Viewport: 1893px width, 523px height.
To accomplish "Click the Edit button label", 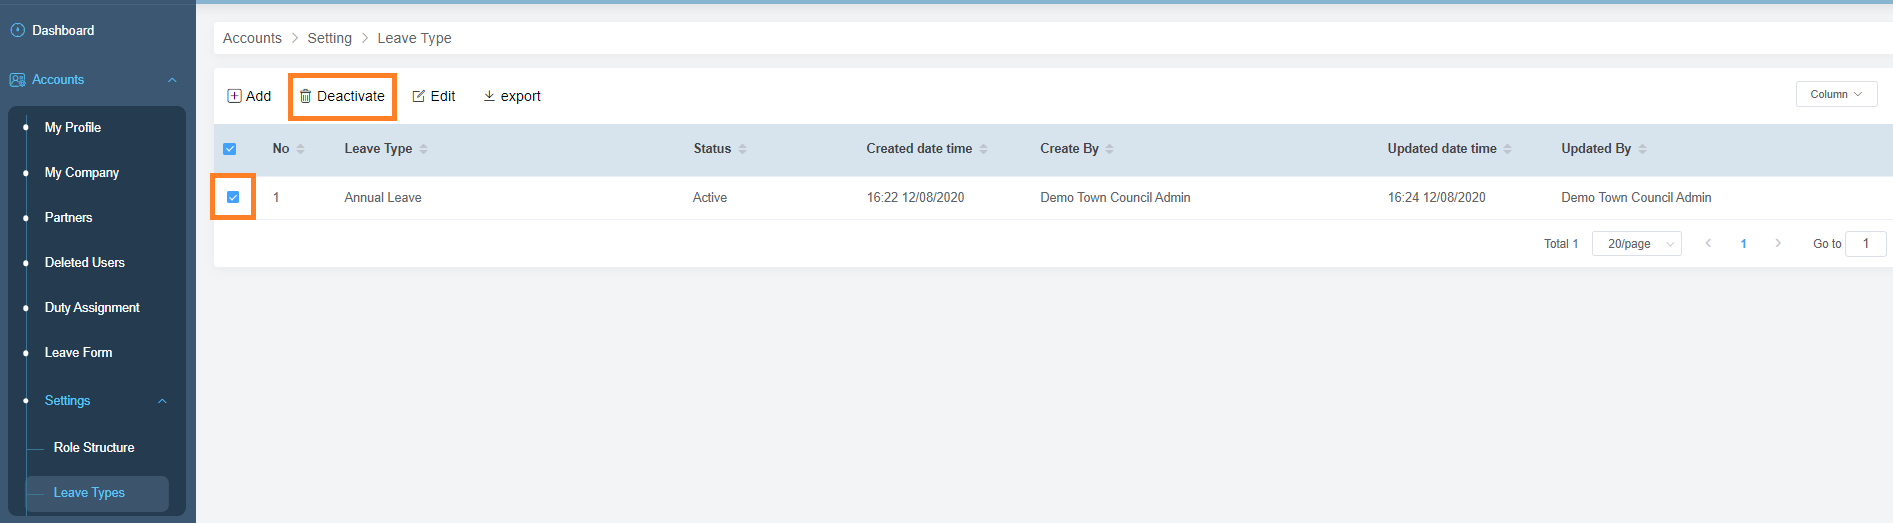I will tap(443, 96).
